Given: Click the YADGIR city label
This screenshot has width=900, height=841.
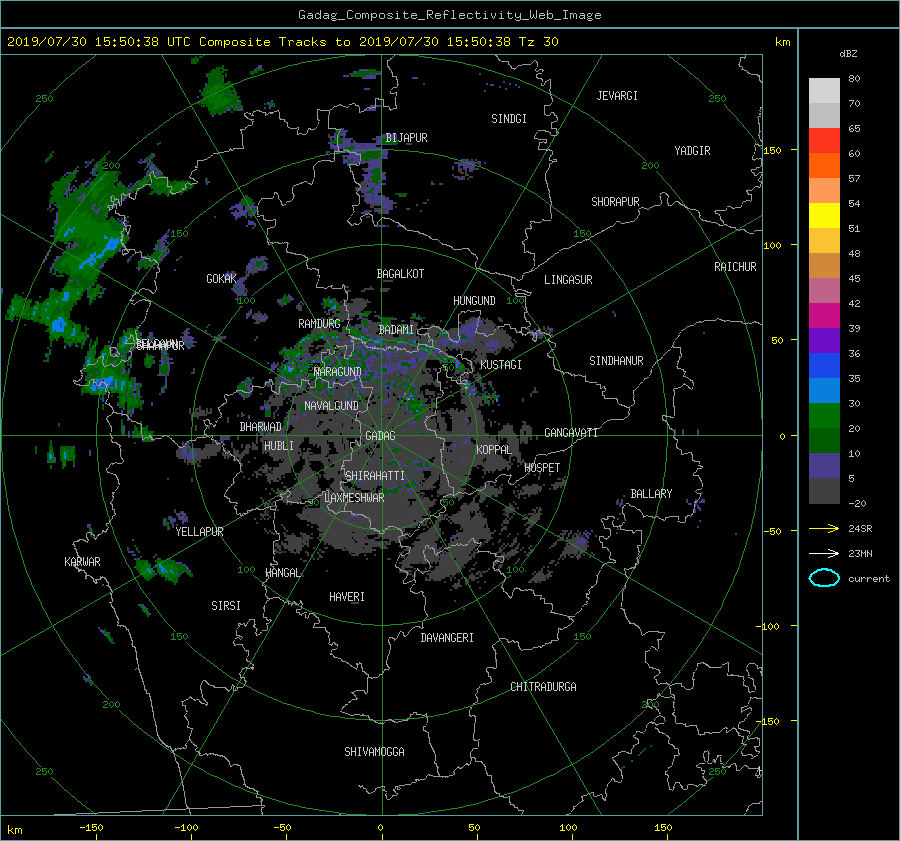Looking at the screenshot, I should [692, 150].
